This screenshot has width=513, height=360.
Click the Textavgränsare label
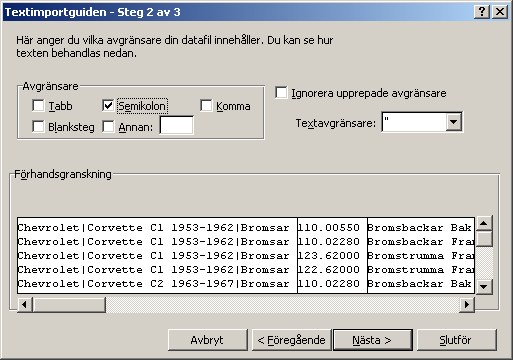336,123
